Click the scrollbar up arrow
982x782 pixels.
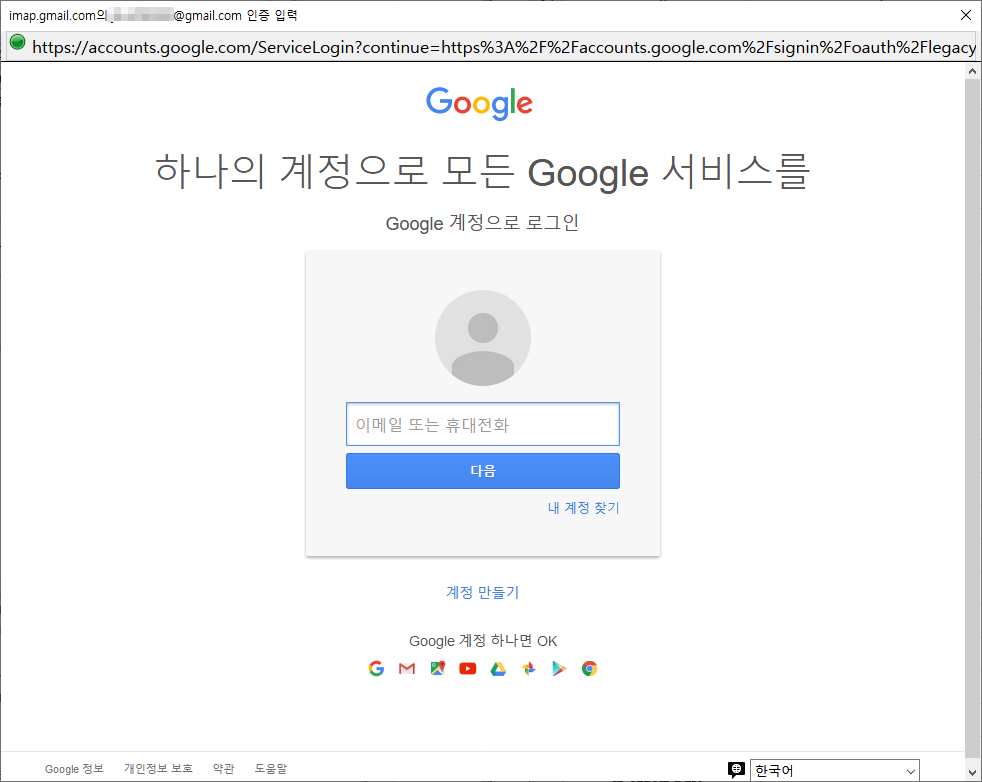pos(972,71)
